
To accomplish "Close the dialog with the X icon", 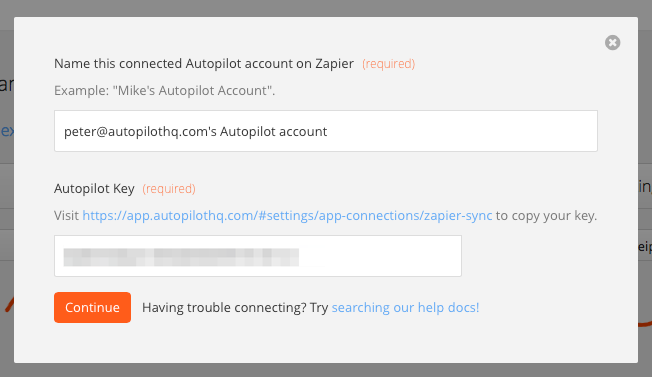I will coord(612,42).
